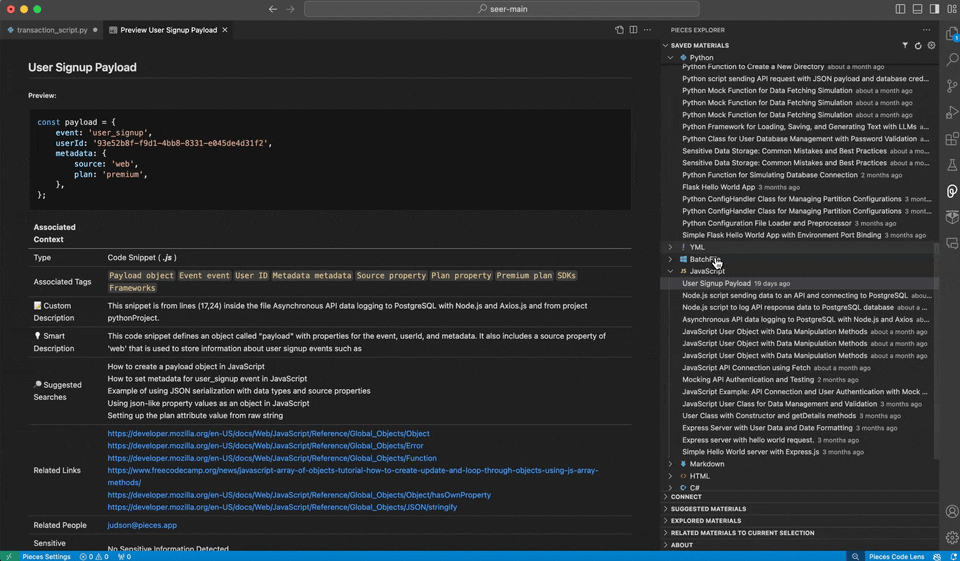Open the MDN Global_Objects/Function link
Screen dimensions: 960x561
[272, 458]
